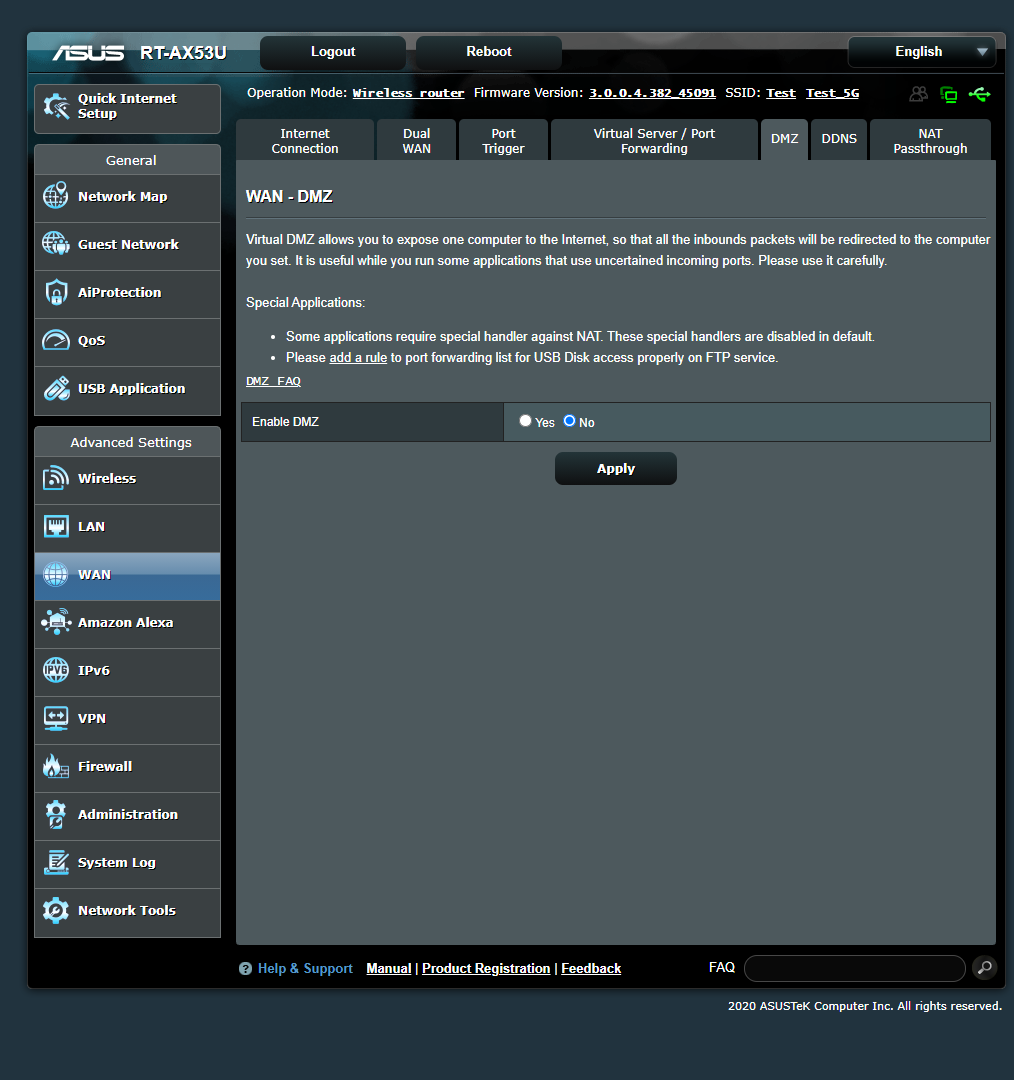The image size is (1014, 1080).
Task: Click the ASUS logo
Action: click(x=88, y=52)
